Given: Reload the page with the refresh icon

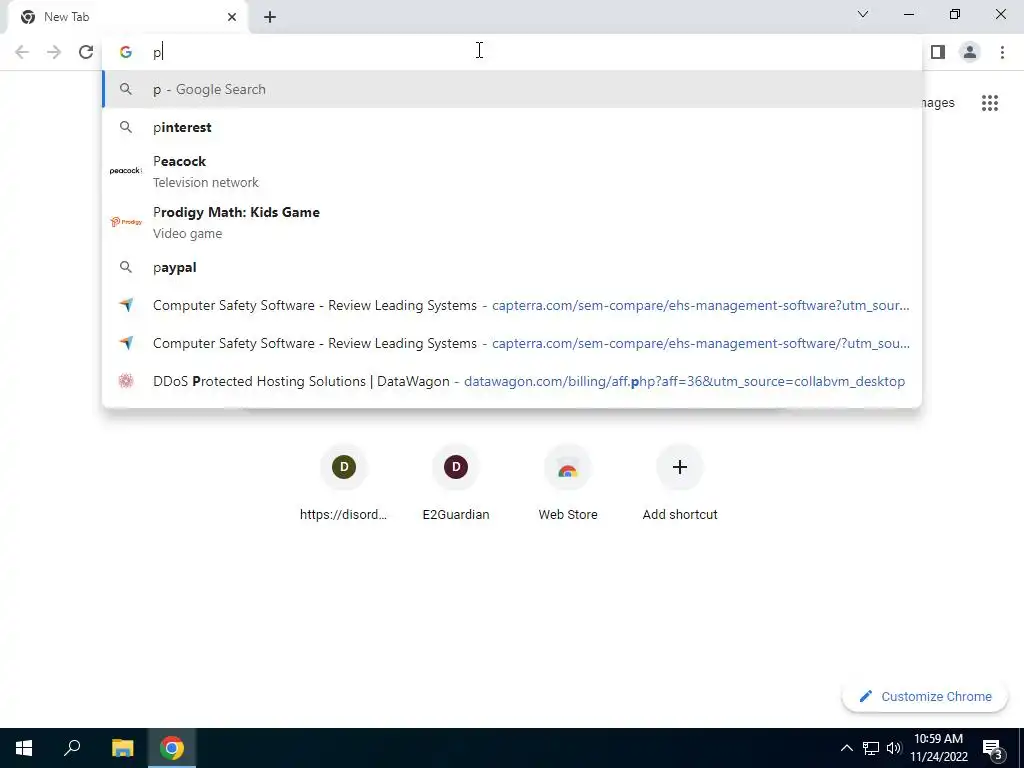Looking at the screenshot, I should pos(86,52).
